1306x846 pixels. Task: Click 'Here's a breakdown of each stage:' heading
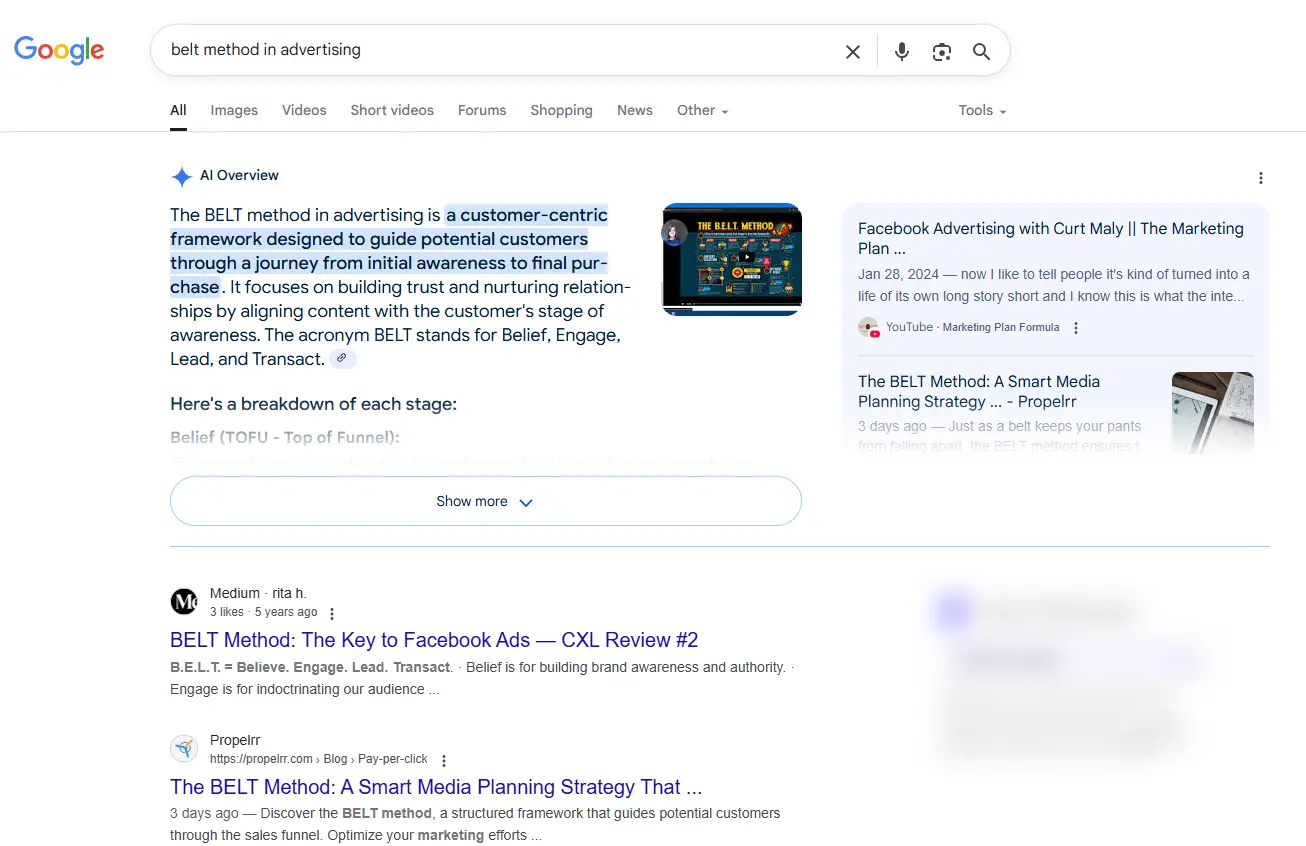pyautogui.click(x=313, y=404)
